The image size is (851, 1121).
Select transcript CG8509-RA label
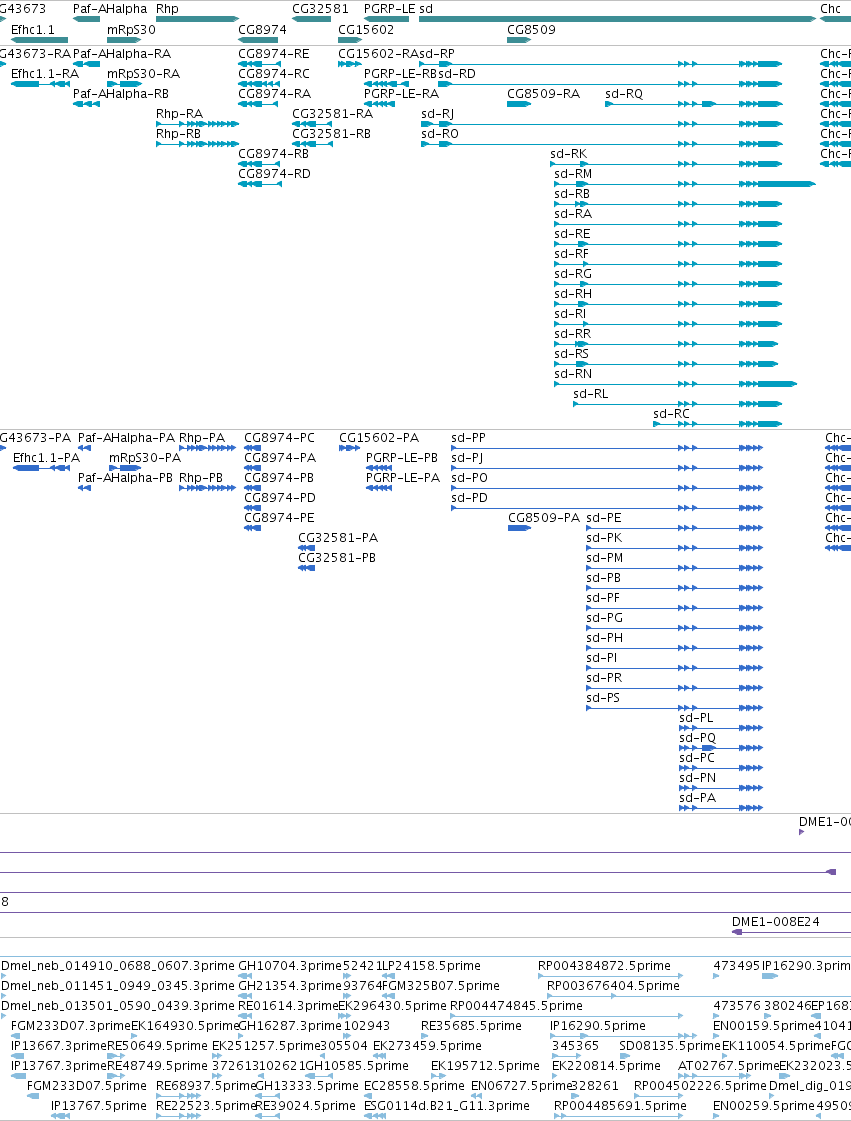pyautogui.click(x=543, y=94)
